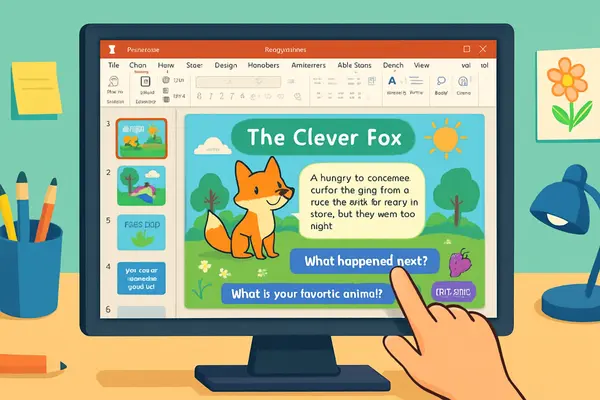Open the View ribbon tab
The width and height of the screenshot is (600, 400).
[423, 64]
